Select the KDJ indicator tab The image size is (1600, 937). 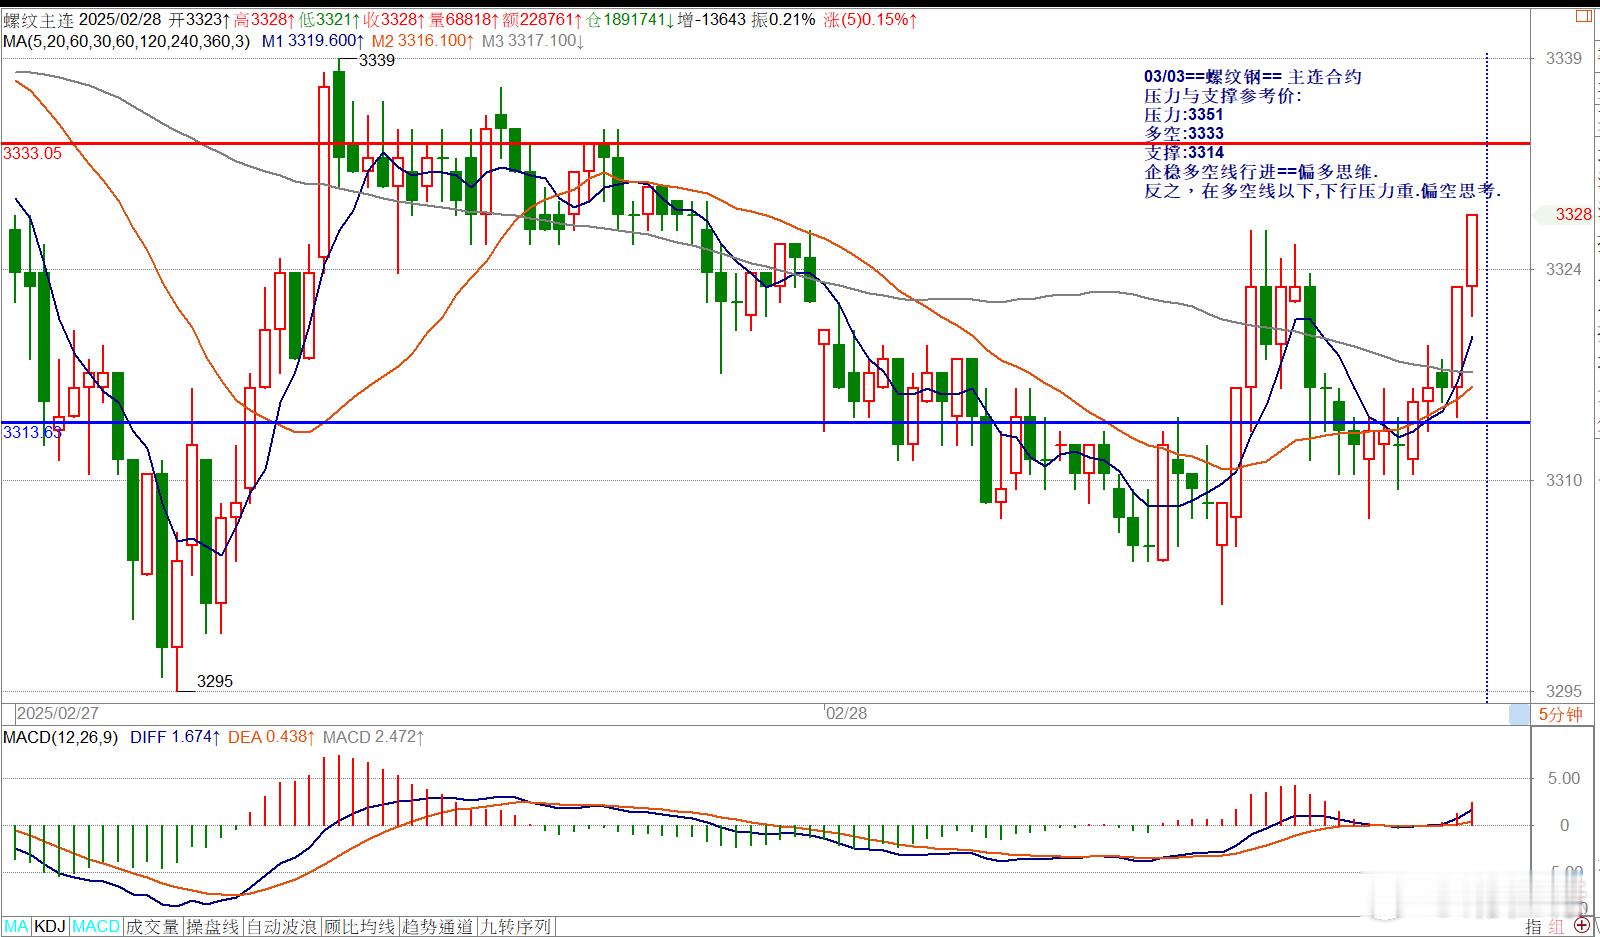51,927
